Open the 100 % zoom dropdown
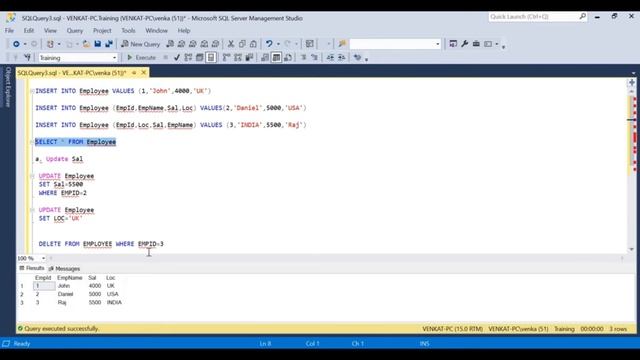 coord(43,258)
